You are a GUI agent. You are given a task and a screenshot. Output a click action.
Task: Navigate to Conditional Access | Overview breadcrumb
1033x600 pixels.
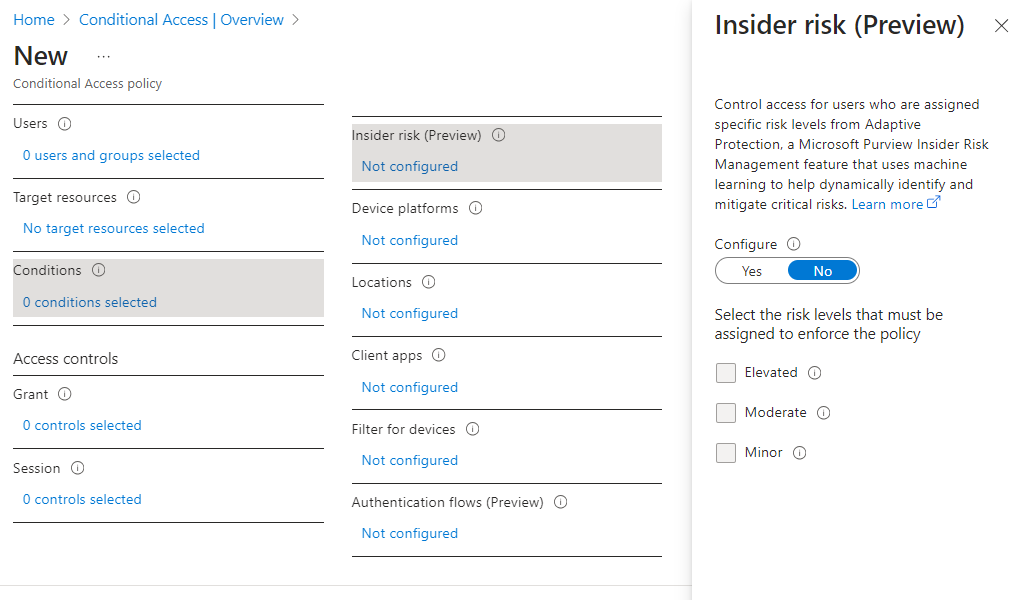pyautogui.click(x=181, y=20)
